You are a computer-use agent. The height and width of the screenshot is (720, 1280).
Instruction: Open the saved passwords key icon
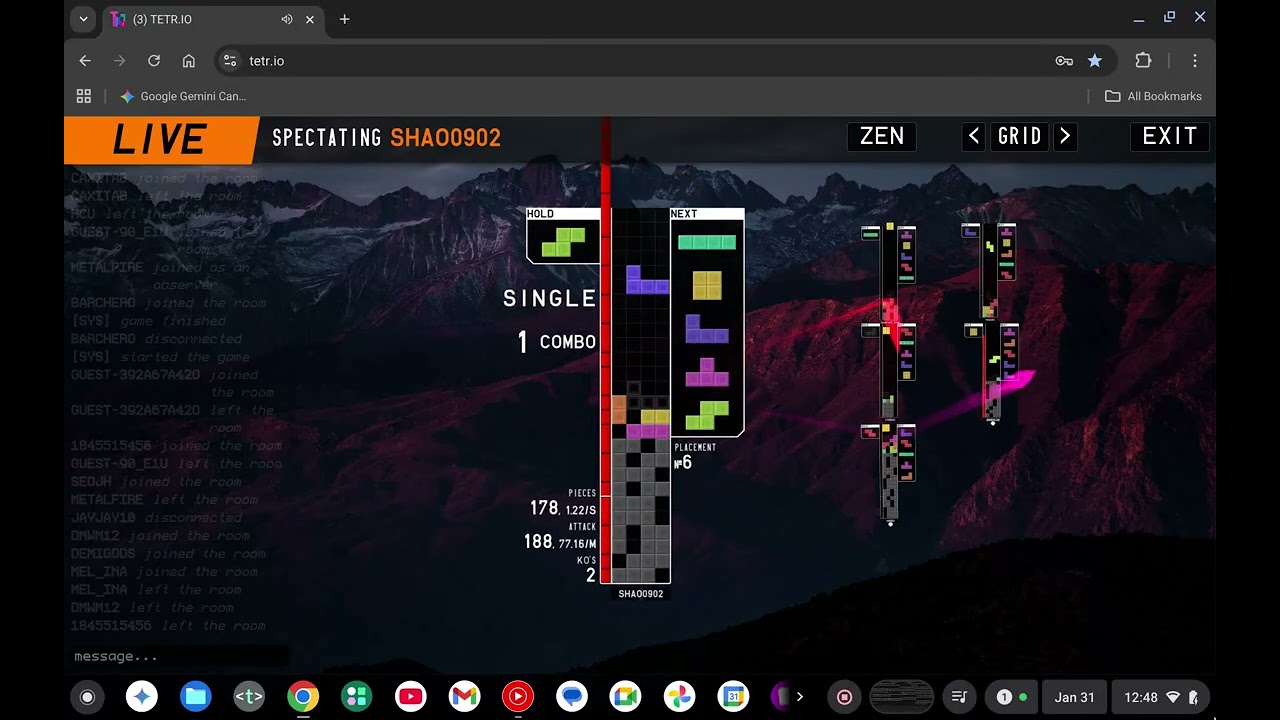tap(1064, 61)
